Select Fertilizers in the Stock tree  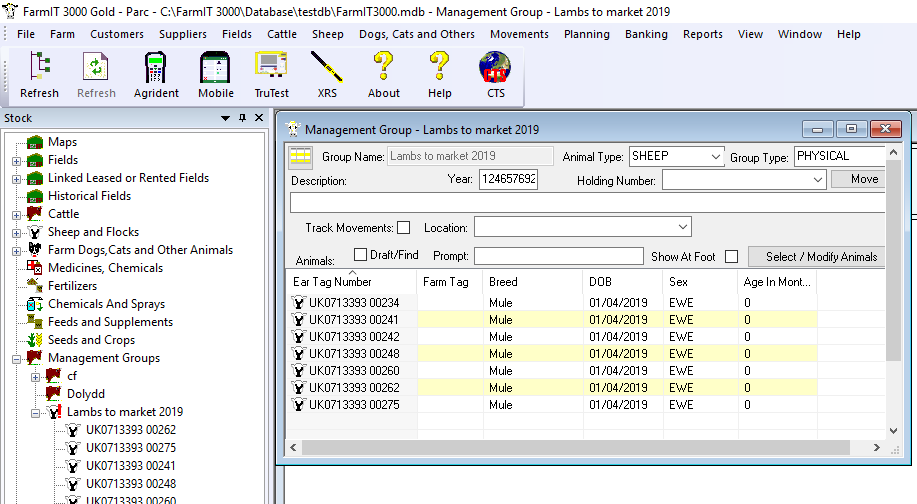tap(73, 286)
